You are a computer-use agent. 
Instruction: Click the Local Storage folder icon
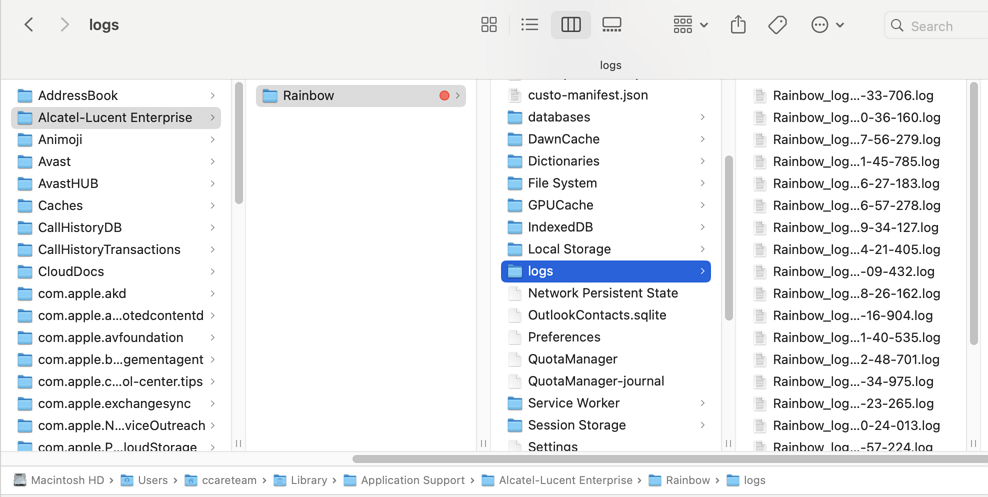click(x=515, y=249)
